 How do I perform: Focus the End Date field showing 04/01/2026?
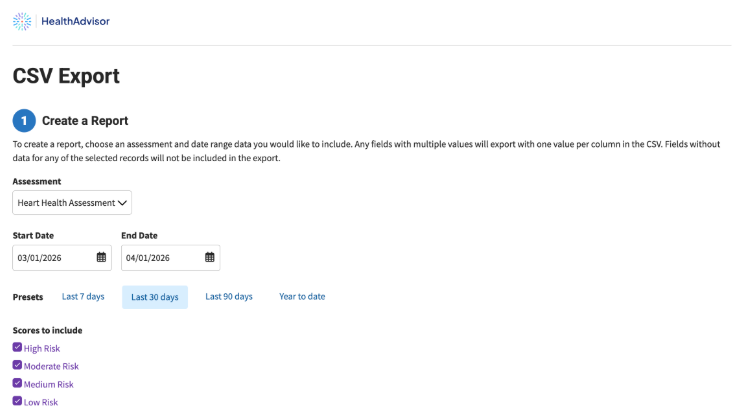171,258
